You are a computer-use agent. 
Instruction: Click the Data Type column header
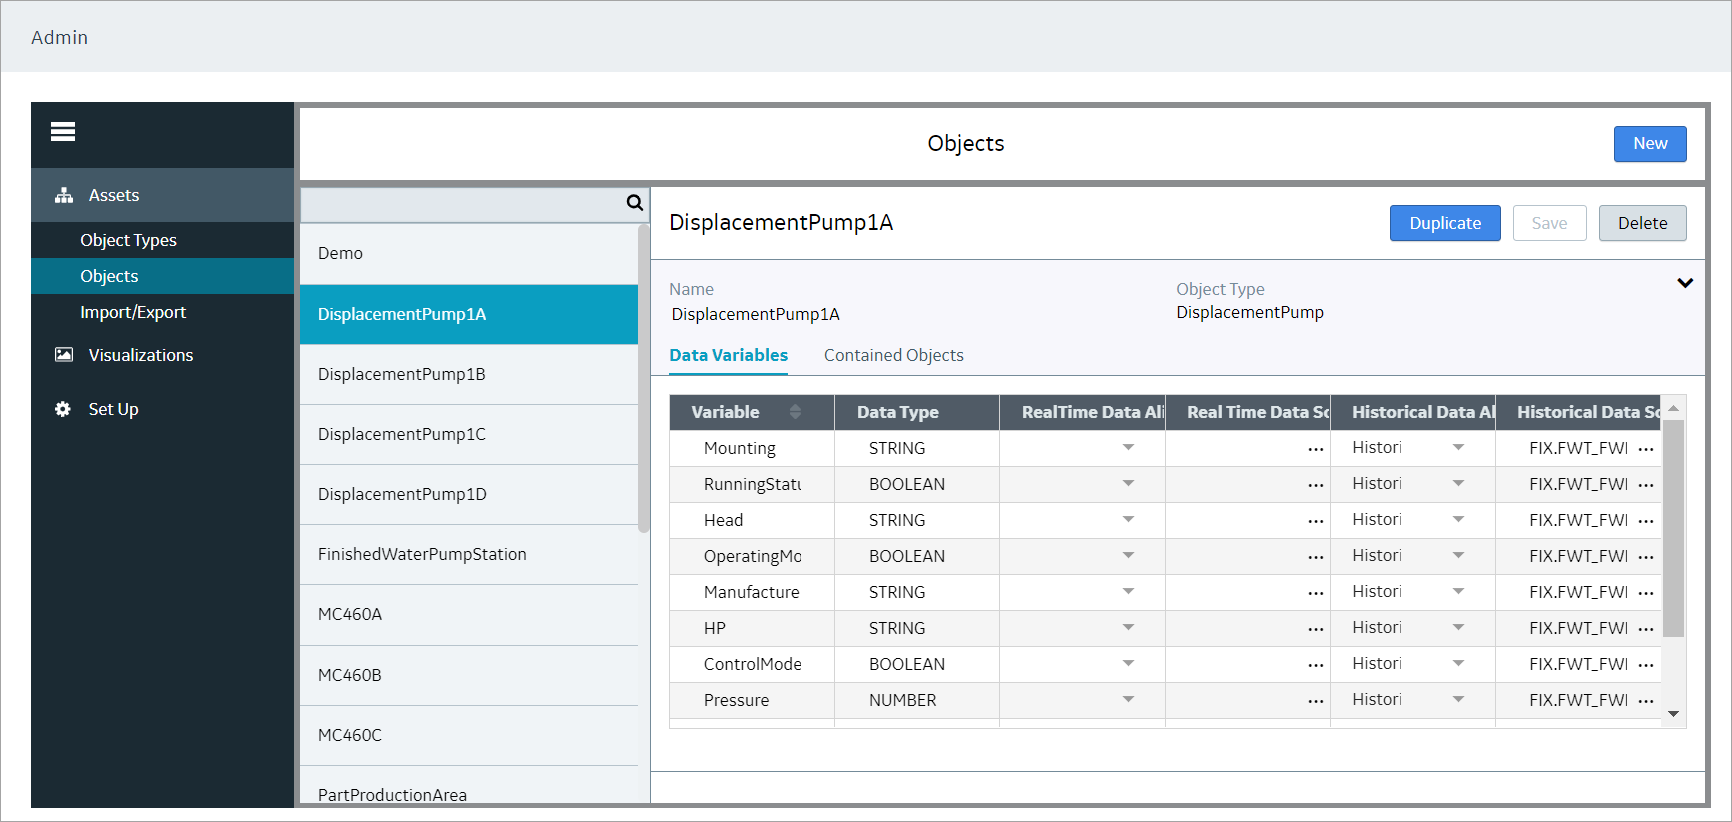917,412
